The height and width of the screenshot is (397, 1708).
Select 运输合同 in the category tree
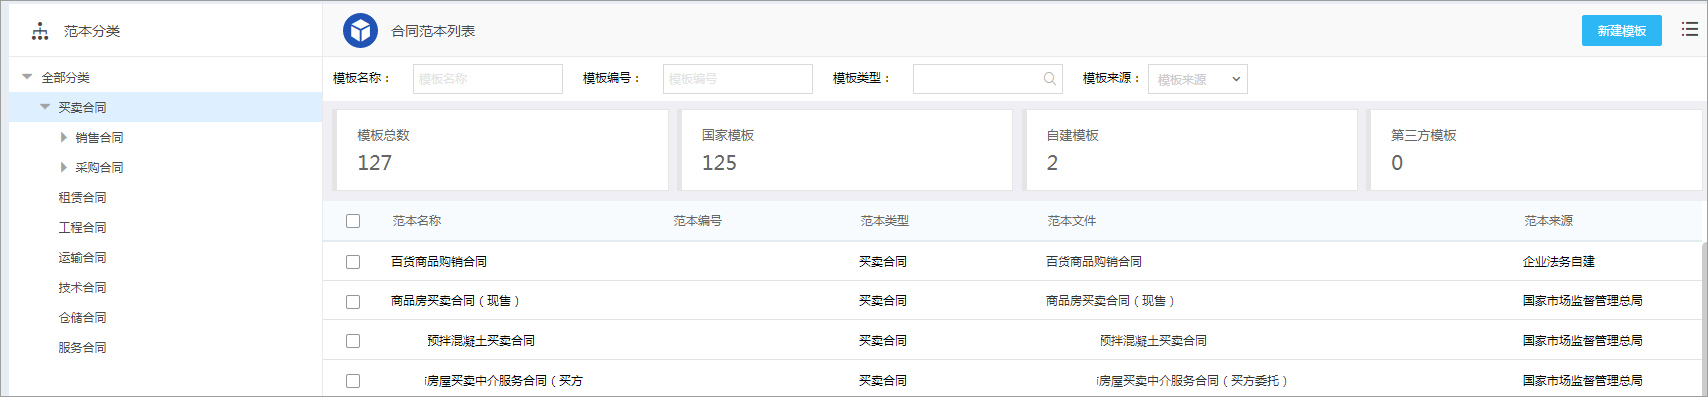[x=82, y=258]
